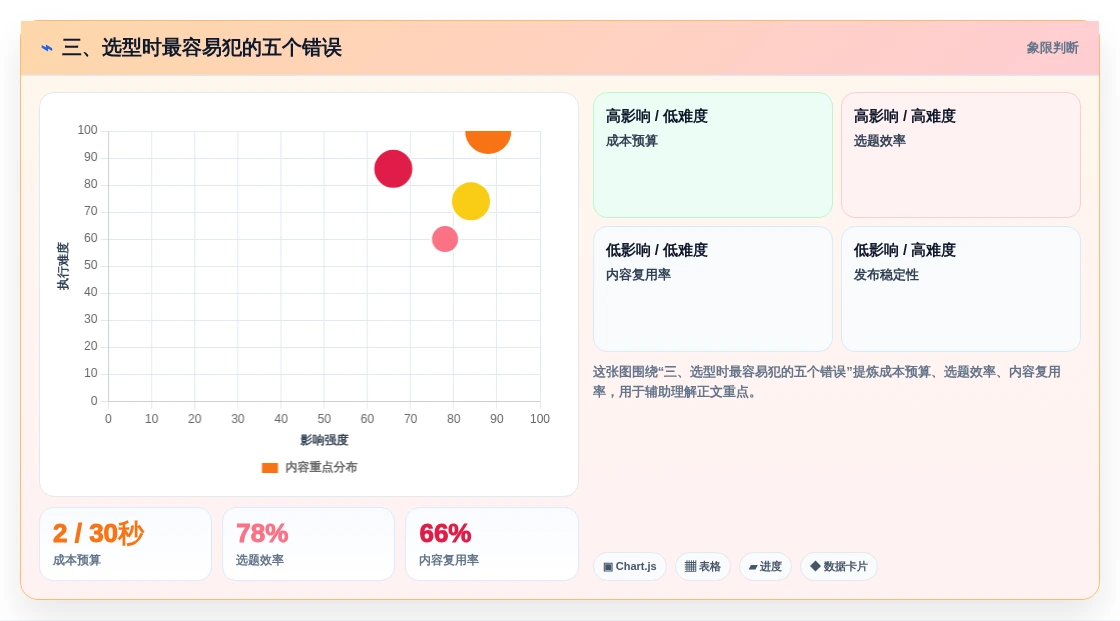
Task: Click 内容复用率 text in the quadrant card
Action: (x=638, y=275)
